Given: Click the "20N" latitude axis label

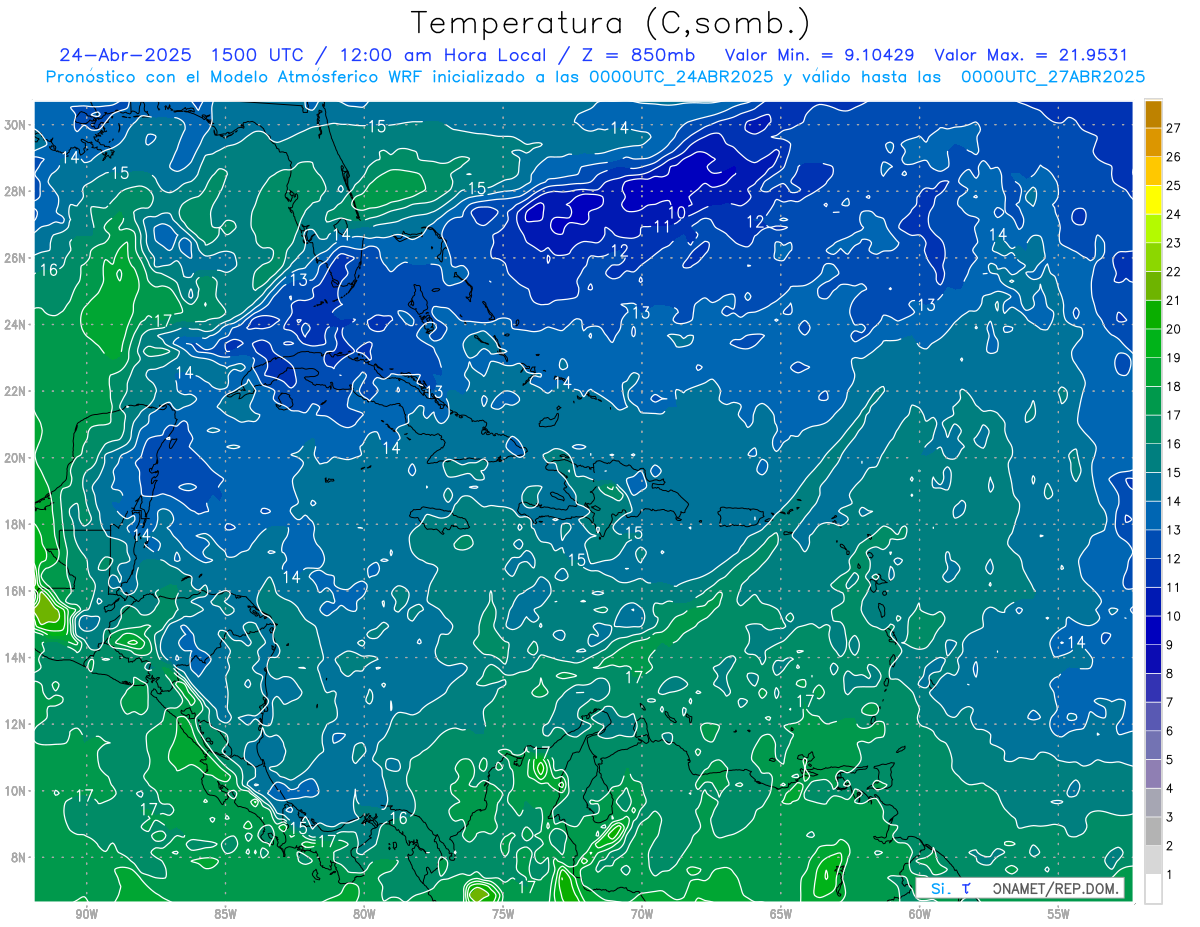Looking at the screenshot, I should tap(16, 458).
